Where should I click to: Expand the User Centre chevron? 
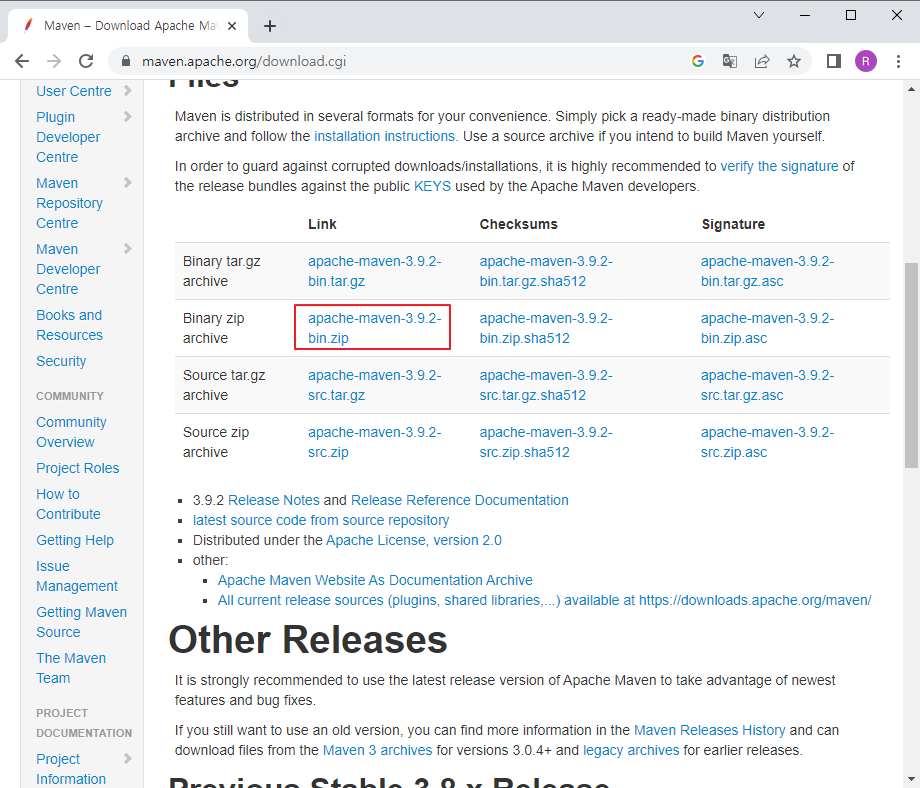point(128,91)
